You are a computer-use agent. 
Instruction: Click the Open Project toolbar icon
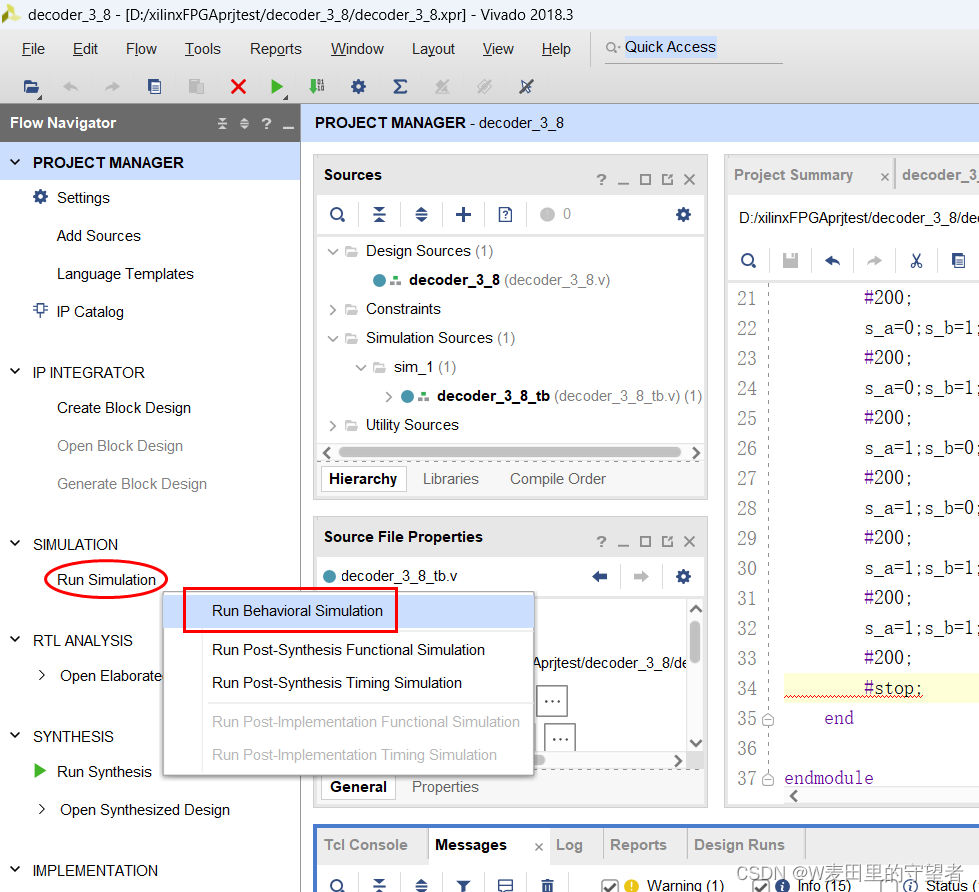click(31, 87)
